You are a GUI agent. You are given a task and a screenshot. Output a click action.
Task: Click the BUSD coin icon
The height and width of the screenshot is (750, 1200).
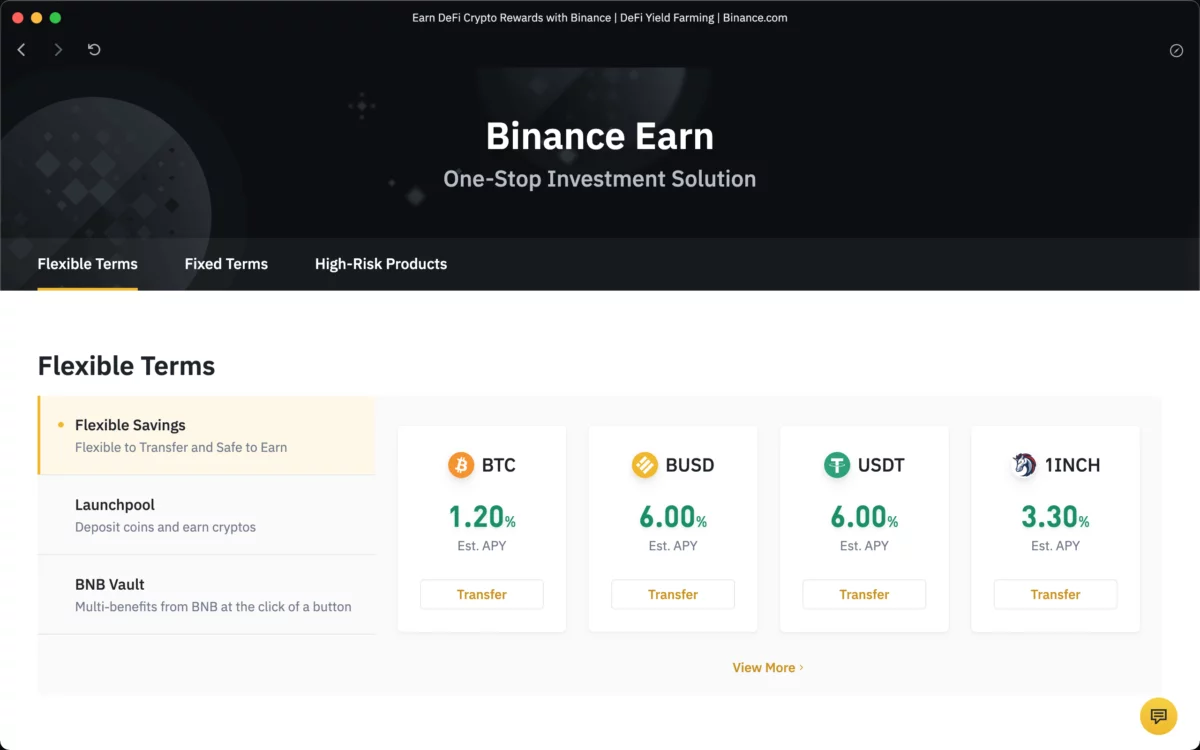[x=645, y=465]
